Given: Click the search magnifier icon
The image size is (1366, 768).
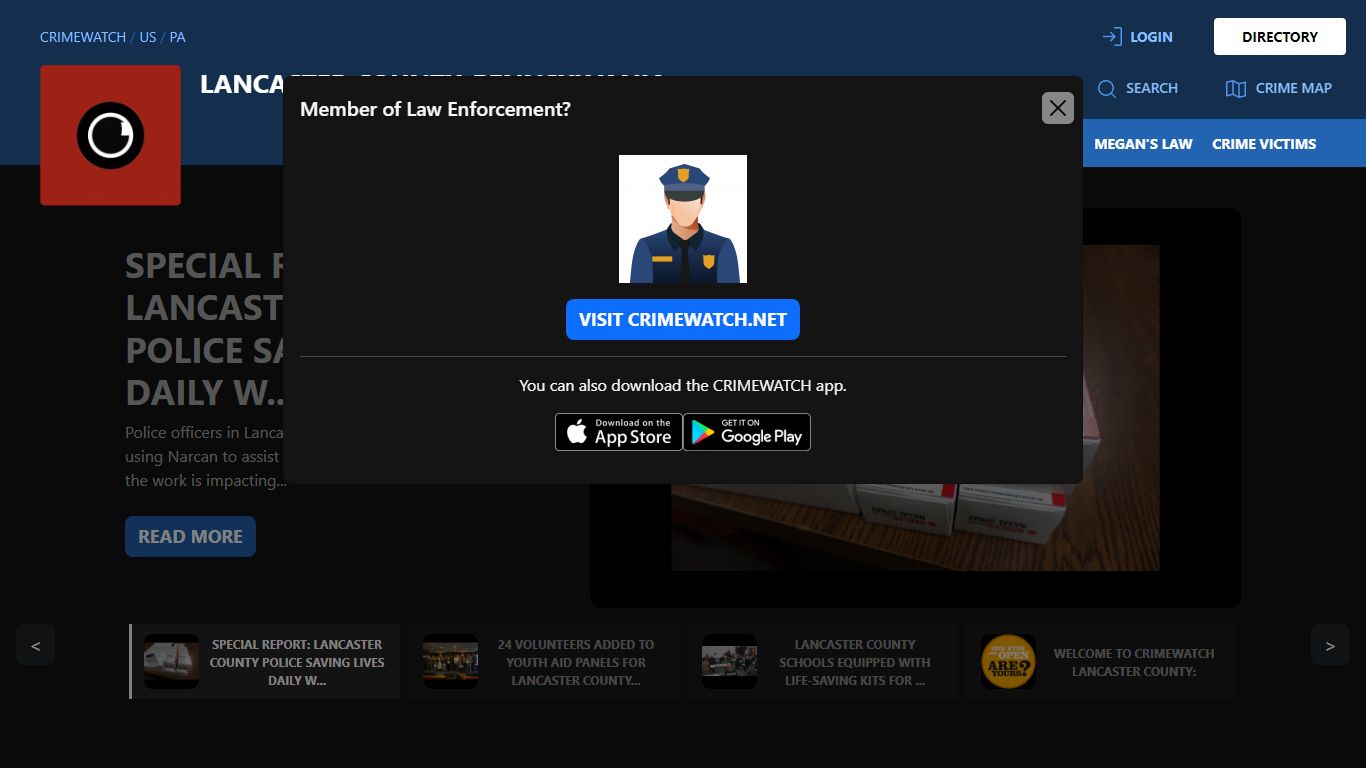Looking at the screenshot, I should (1107, 88).
